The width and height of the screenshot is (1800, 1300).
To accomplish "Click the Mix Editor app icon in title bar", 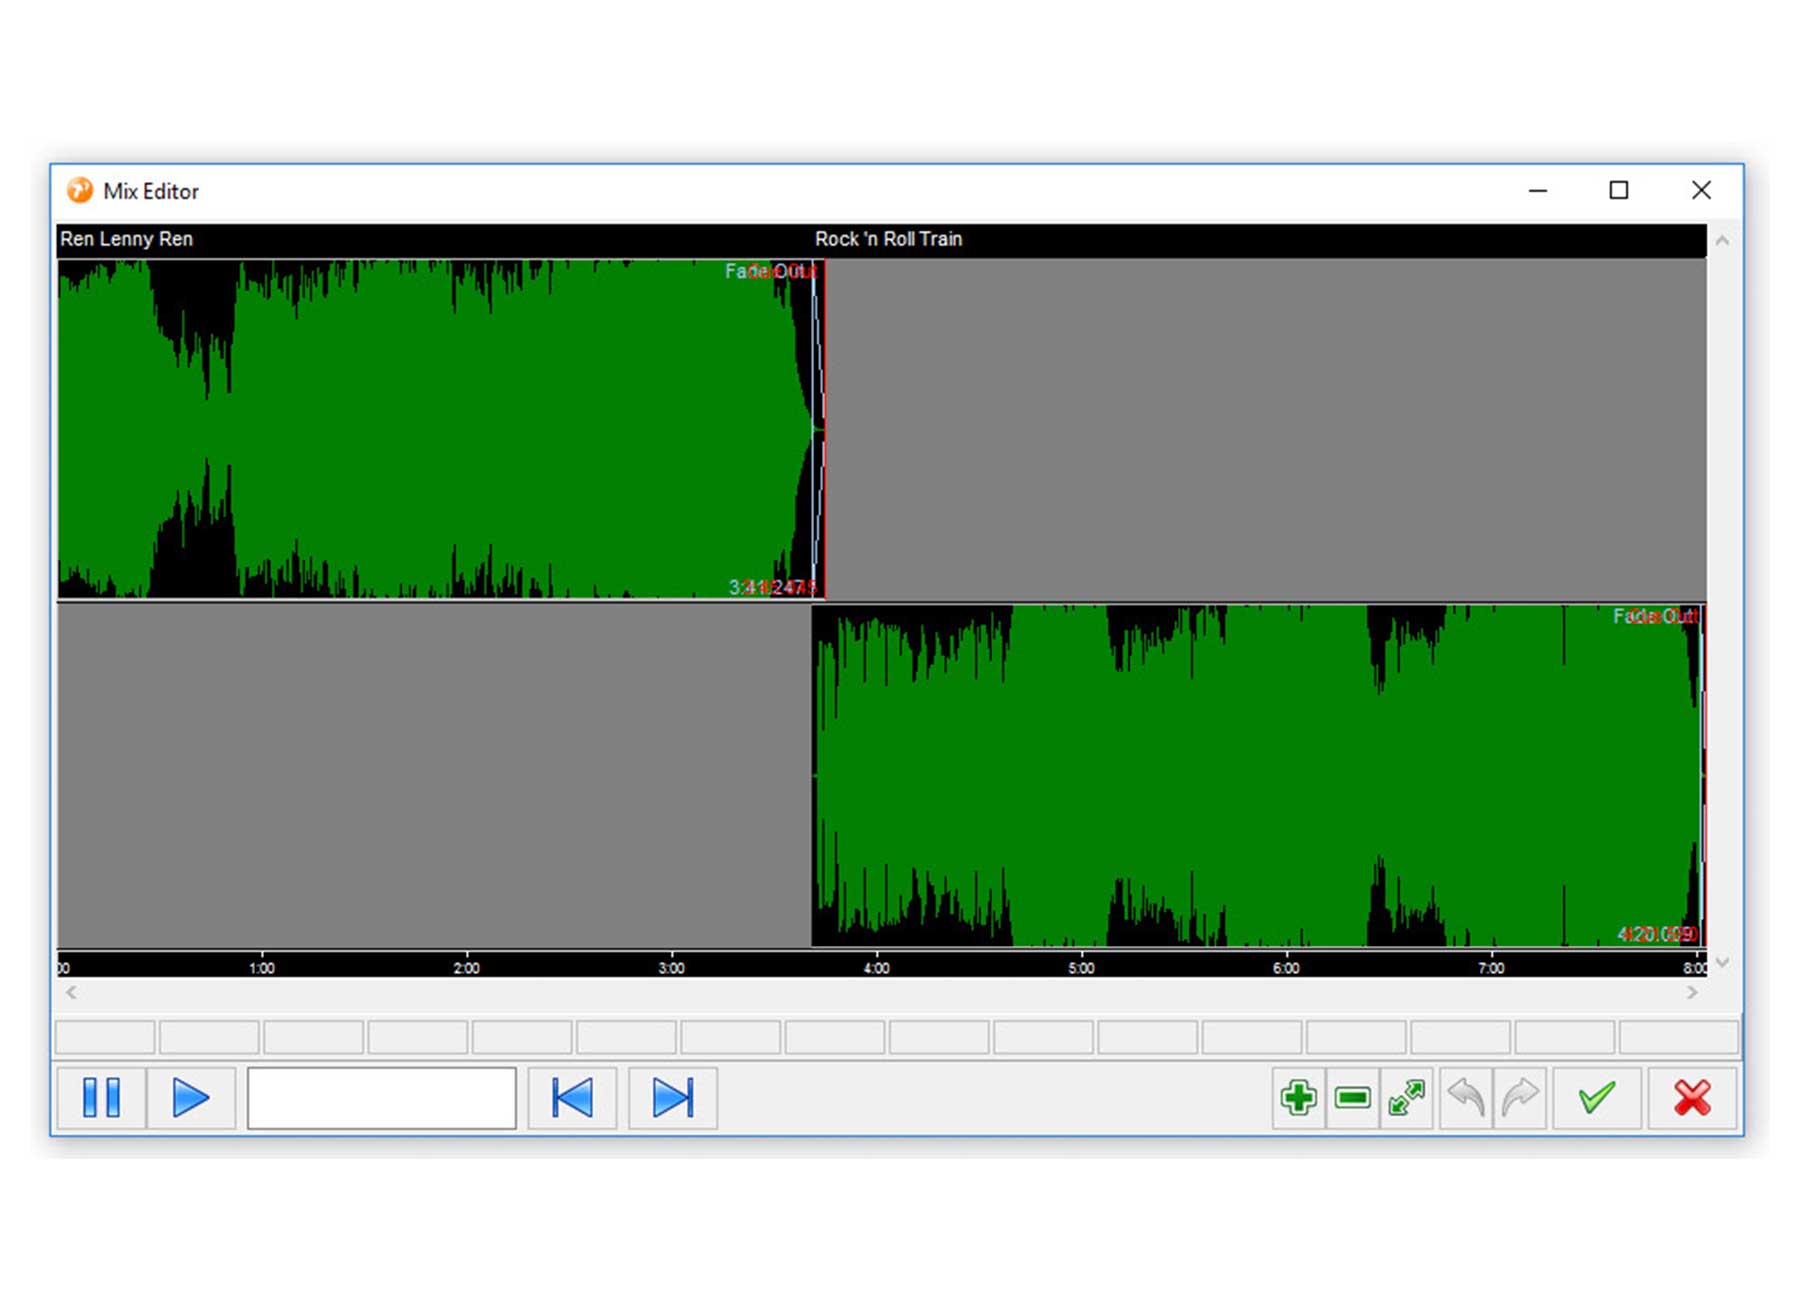I will [80, 190].
